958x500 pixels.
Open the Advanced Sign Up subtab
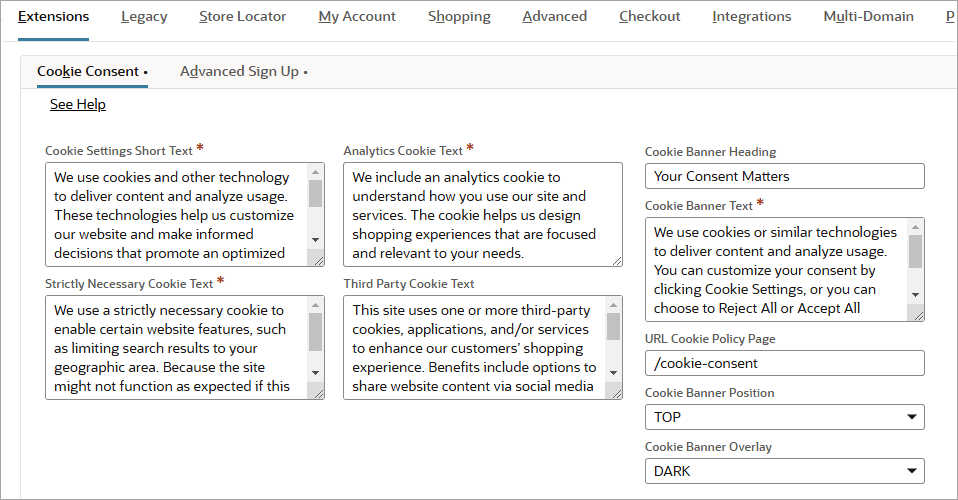click(244, 72)
